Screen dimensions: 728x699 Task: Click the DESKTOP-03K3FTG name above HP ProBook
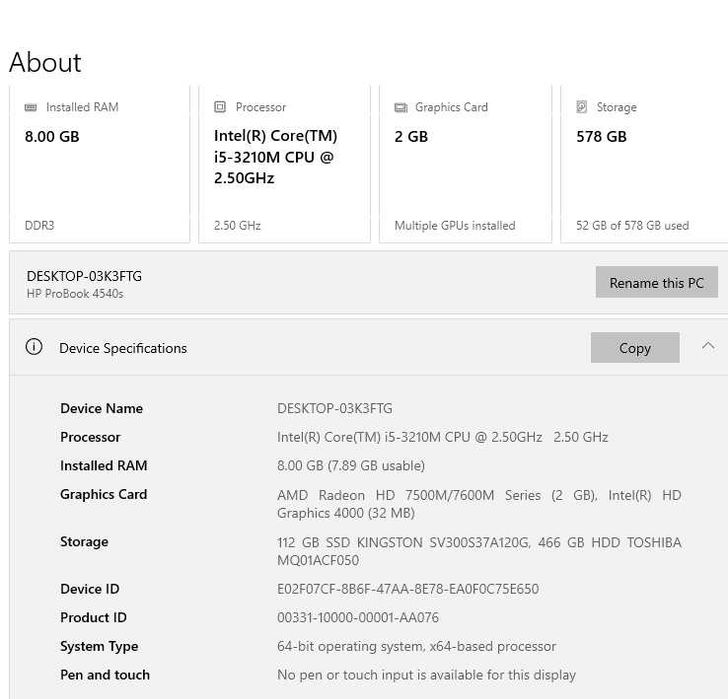(84, 276)
